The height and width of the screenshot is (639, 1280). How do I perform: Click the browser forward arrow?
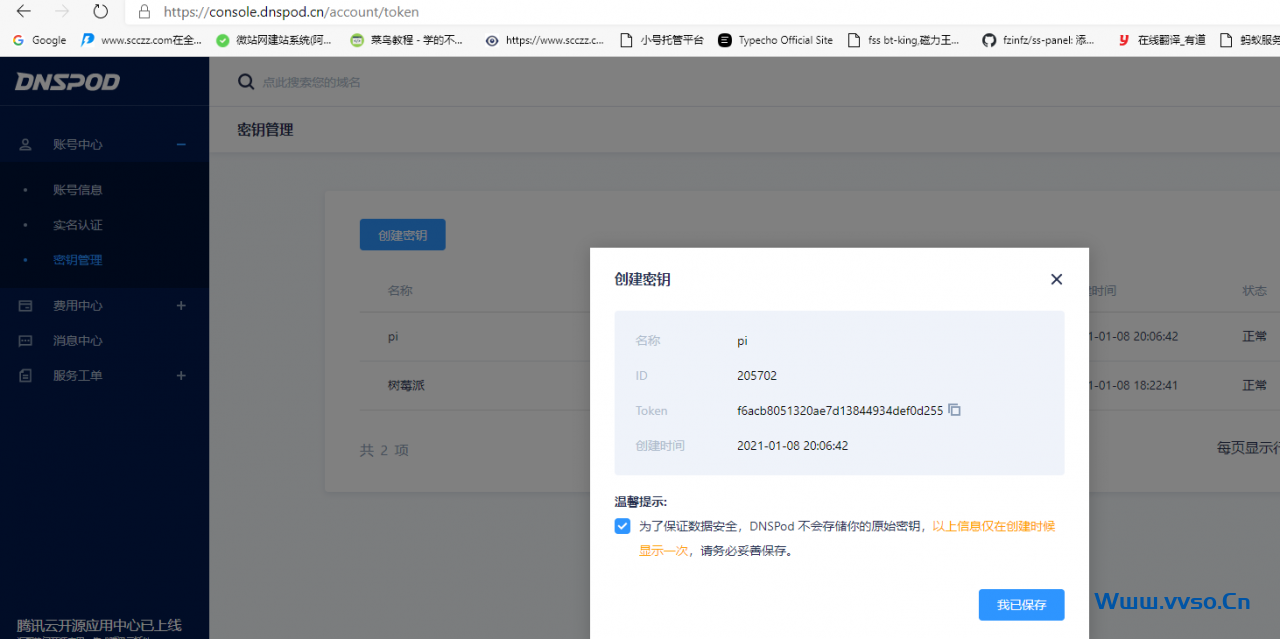[x=62, y=12]
